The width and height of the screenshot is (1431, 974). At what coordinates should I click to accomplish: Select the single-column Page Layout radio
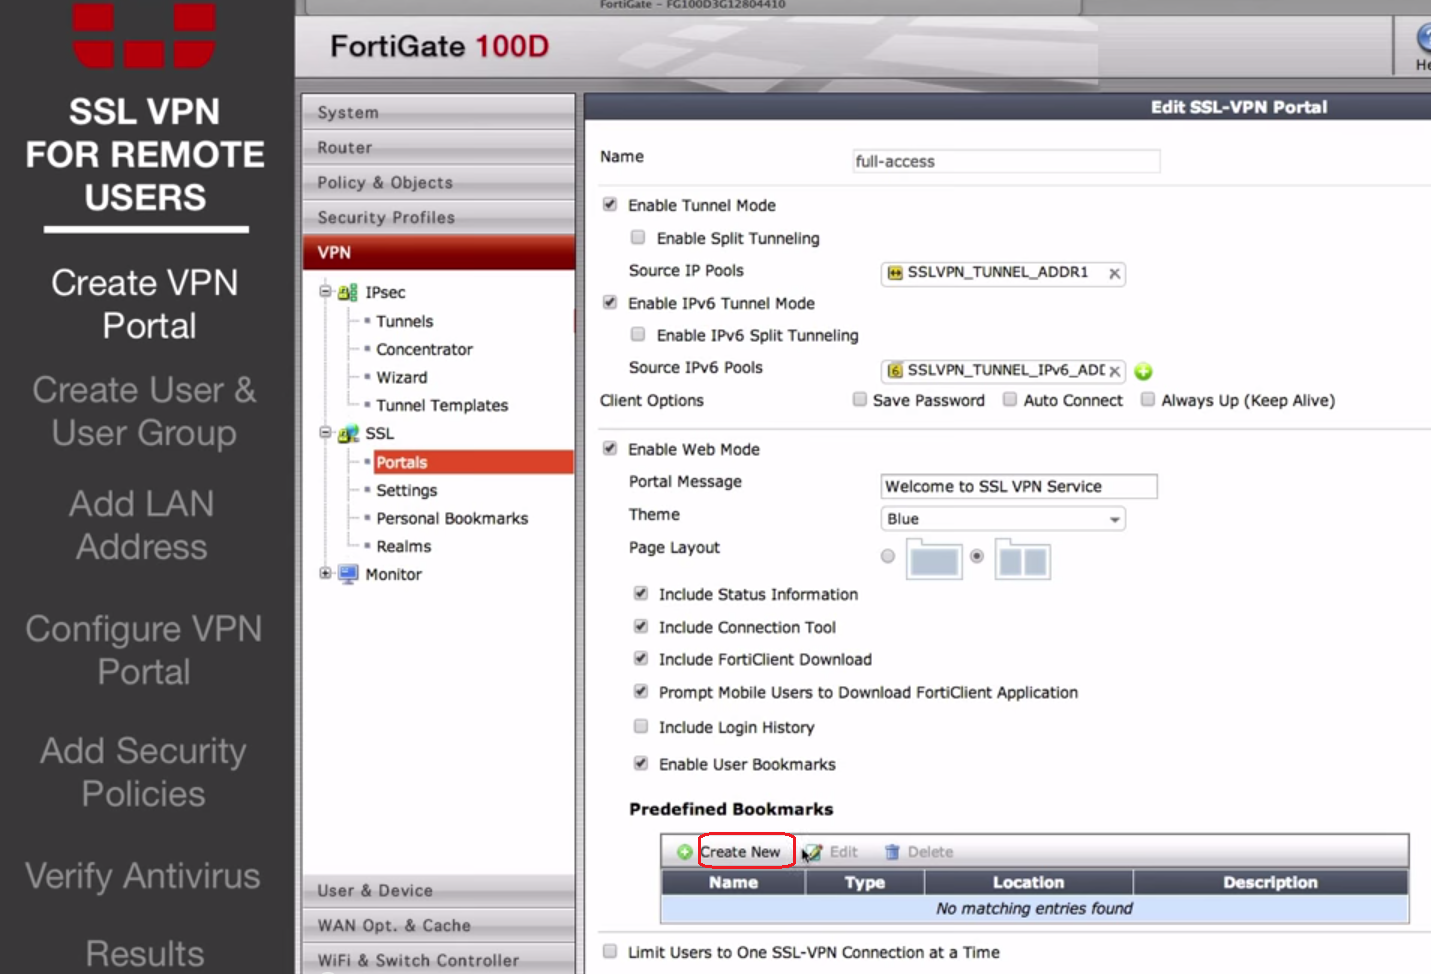(888, 556)
